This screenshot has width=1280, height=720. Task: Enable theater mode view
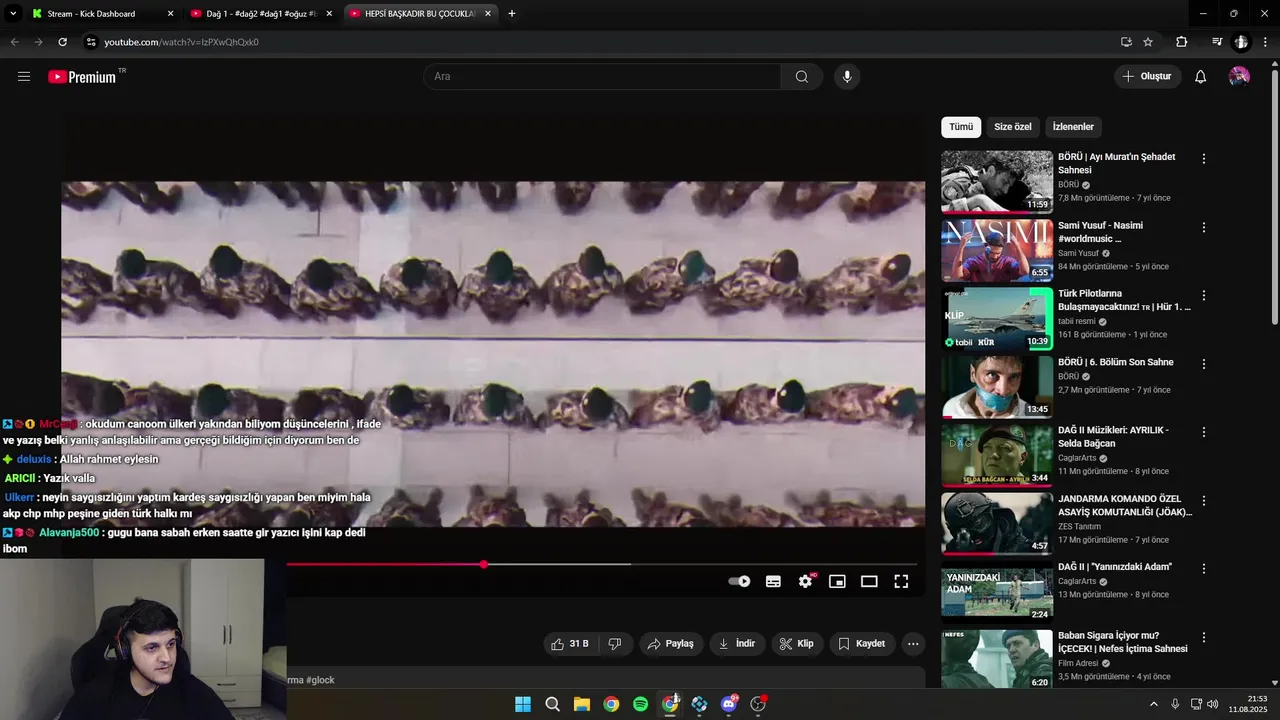pos(869,581)
